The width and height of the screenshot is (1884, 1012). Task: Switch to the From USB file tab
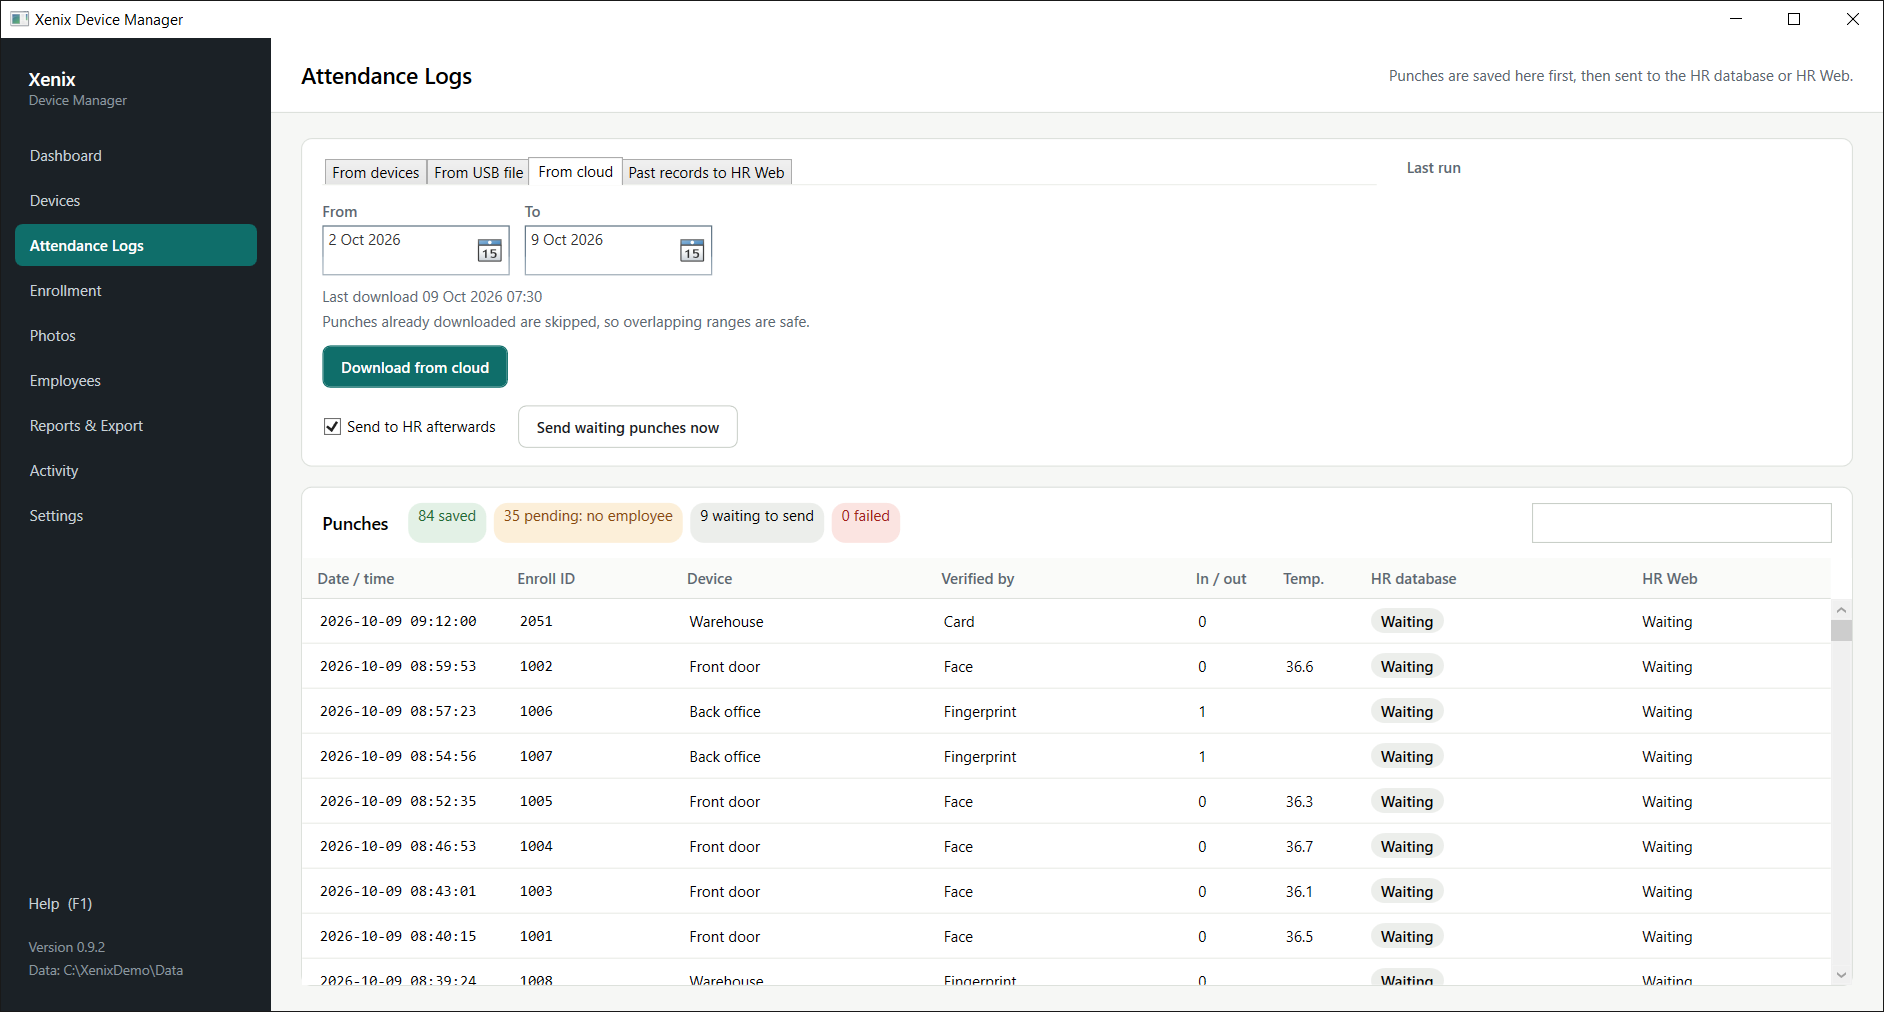pos(478,172)
